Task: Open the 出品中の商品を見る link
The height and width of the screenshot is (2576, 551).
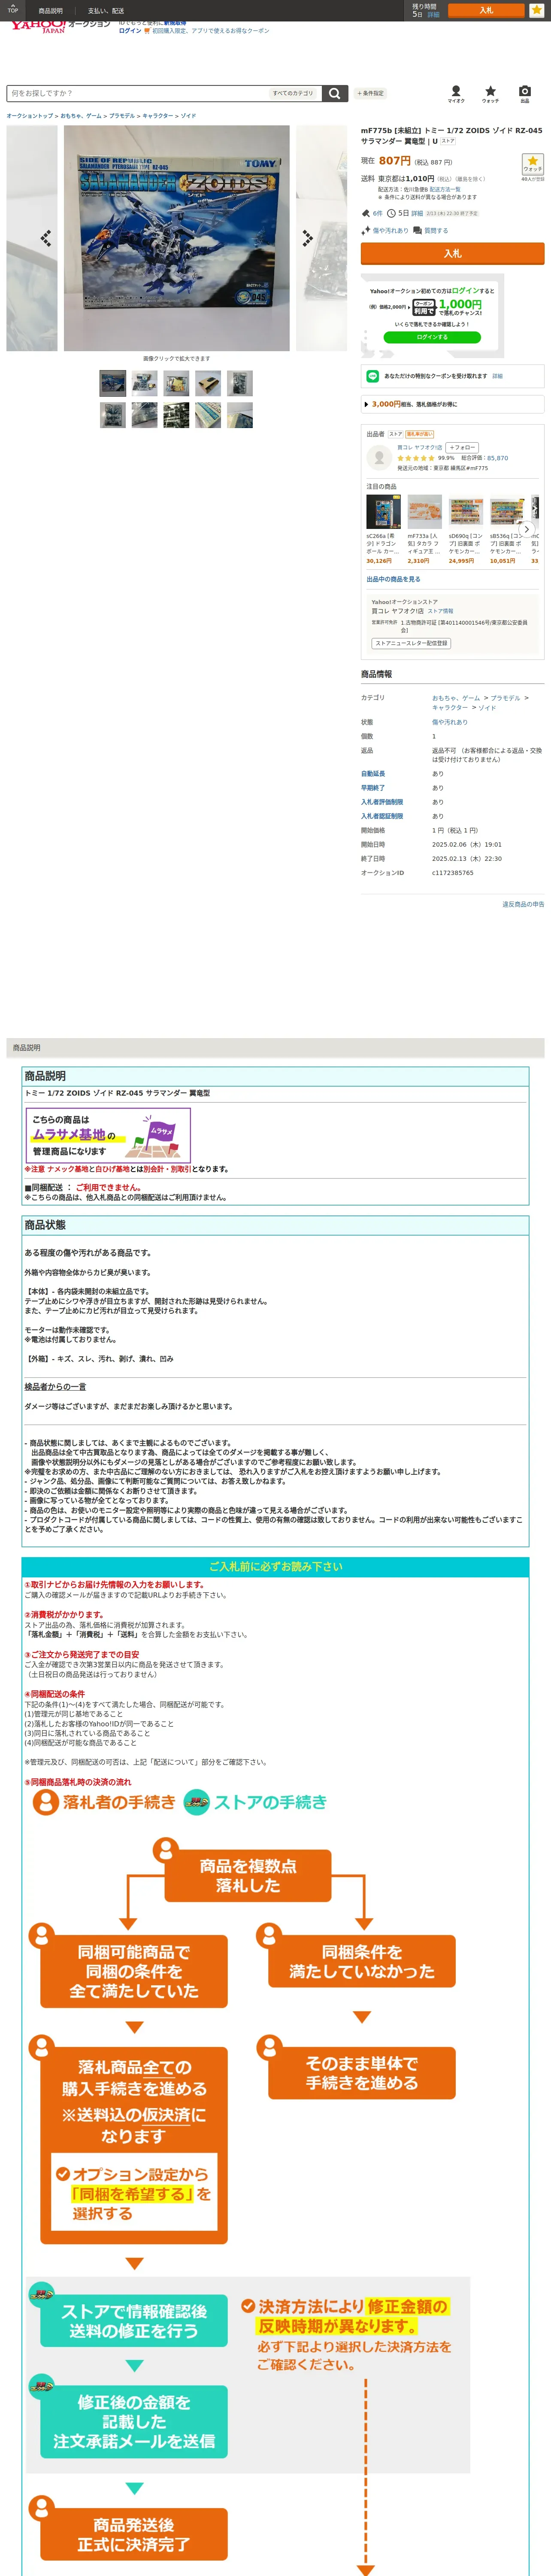Action: (x=393, y=579)
